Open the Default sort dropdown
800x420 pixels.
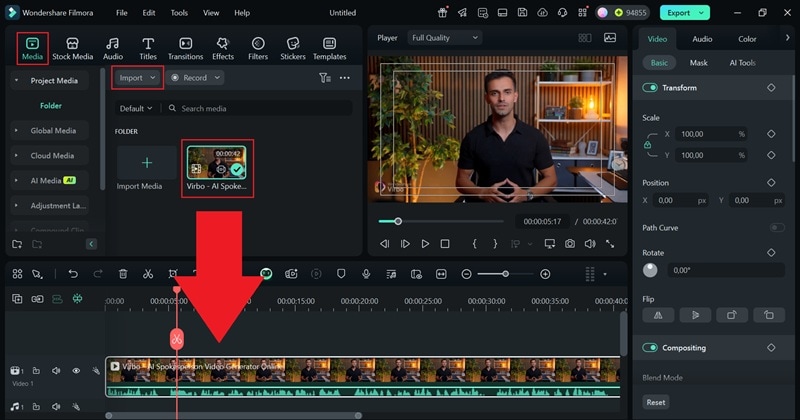(136, 108)
